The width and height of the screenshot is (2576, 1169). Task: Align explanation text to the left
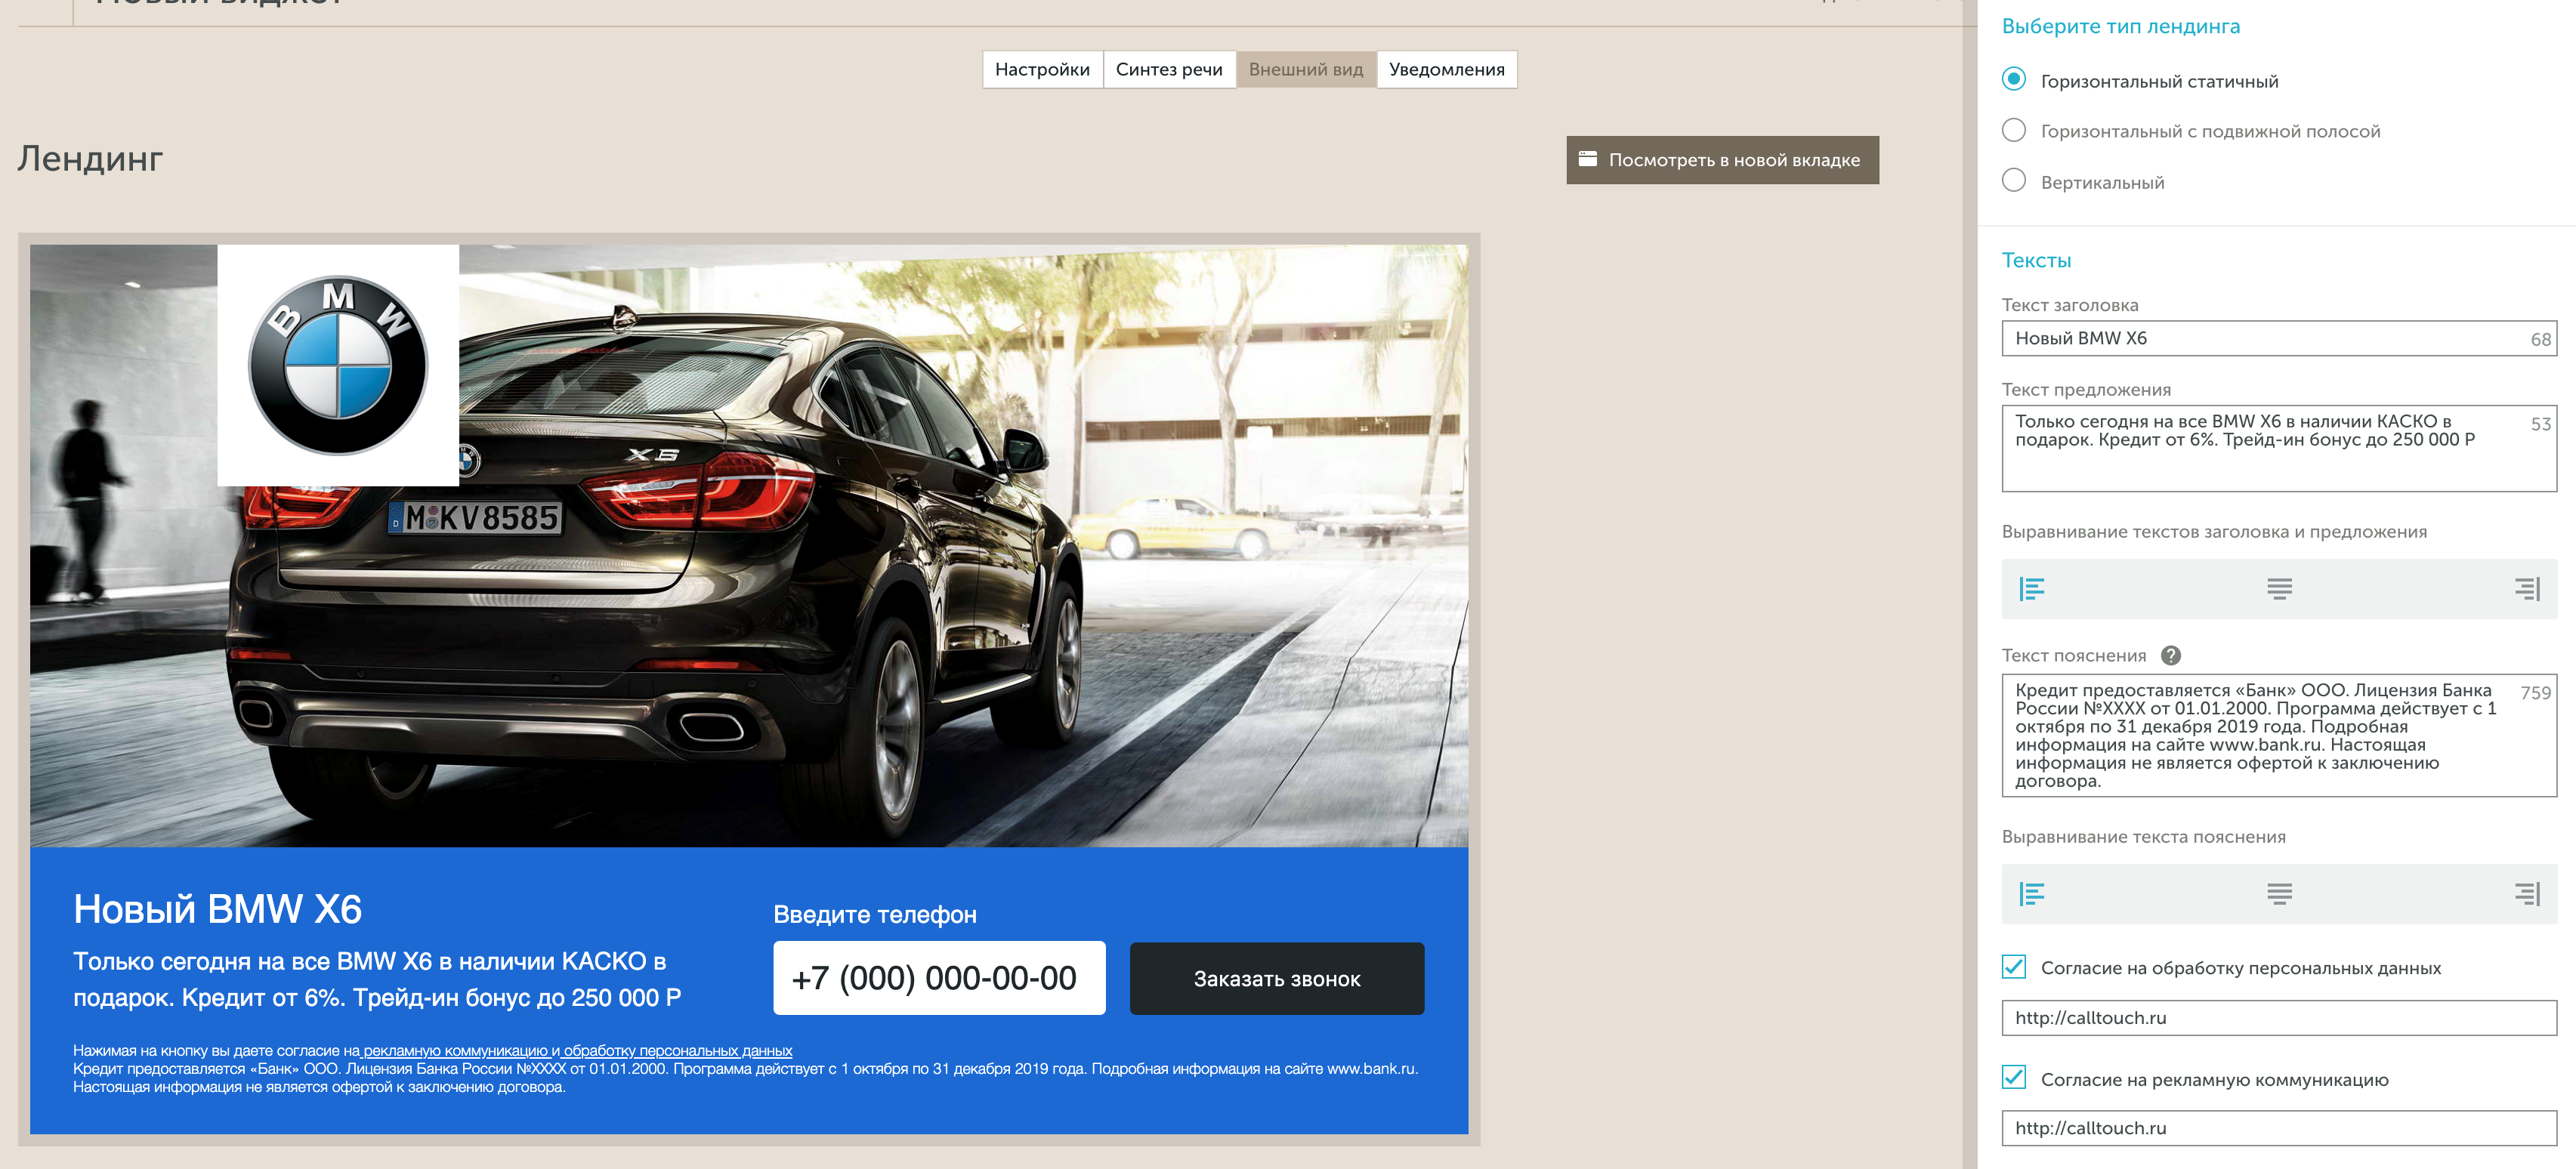(x=2031, y=894)
